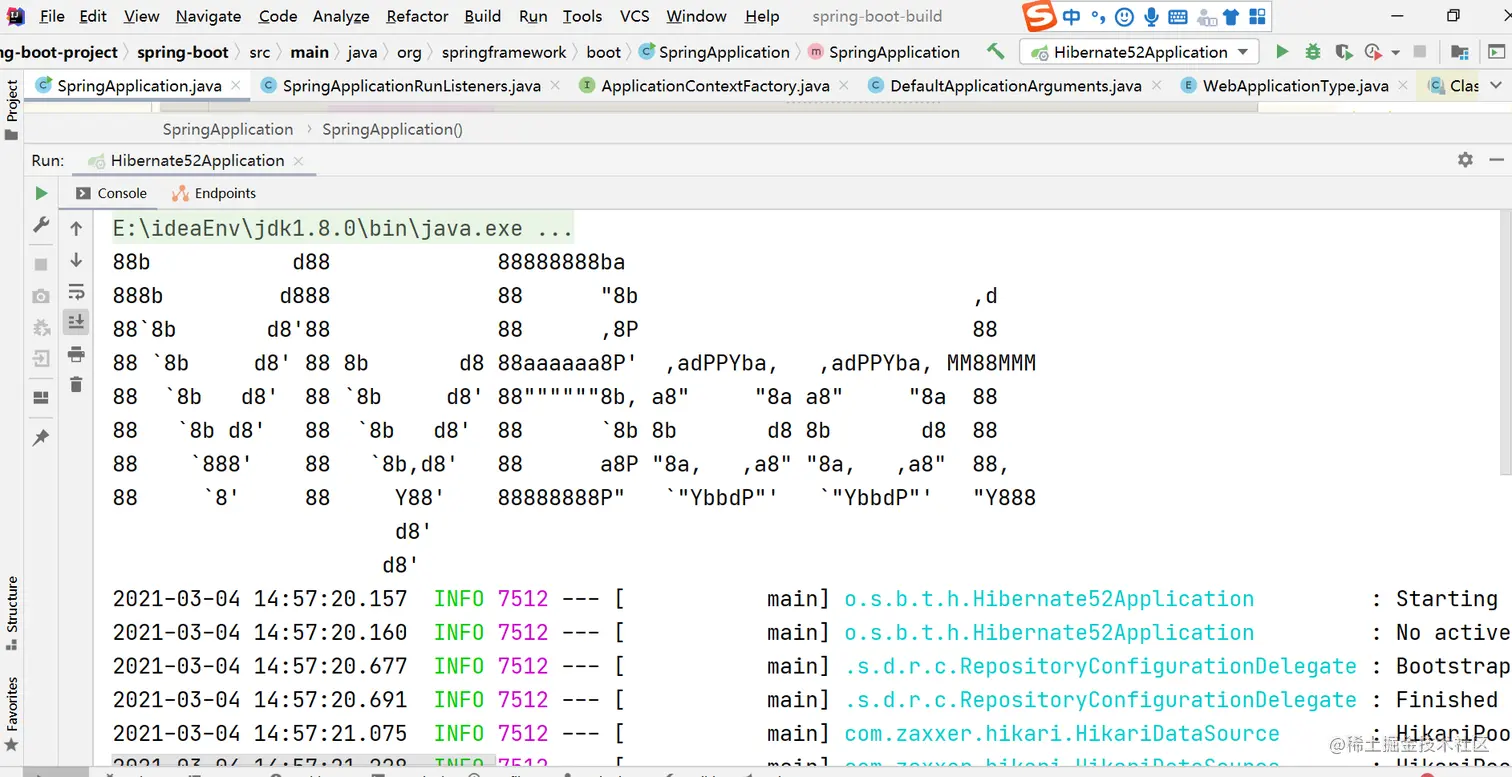This screenshot has width=1512, height=777.
Task: Stop the application from the main toolbar's stop square
Action: [x=1419, y=52]
